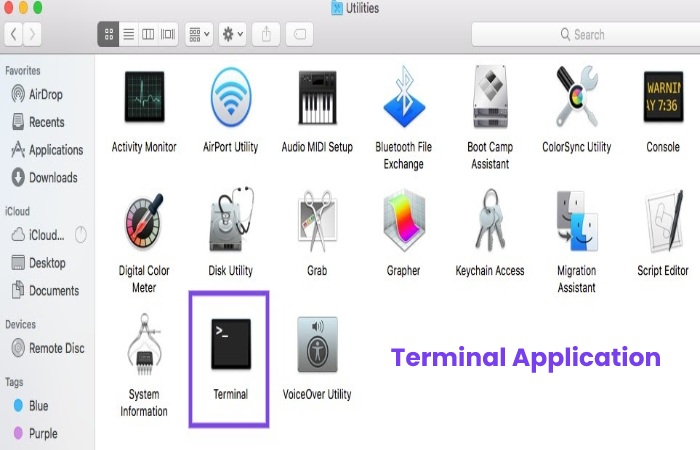Switch to list view
Screen dimensions: 700x450
(129, 34)
